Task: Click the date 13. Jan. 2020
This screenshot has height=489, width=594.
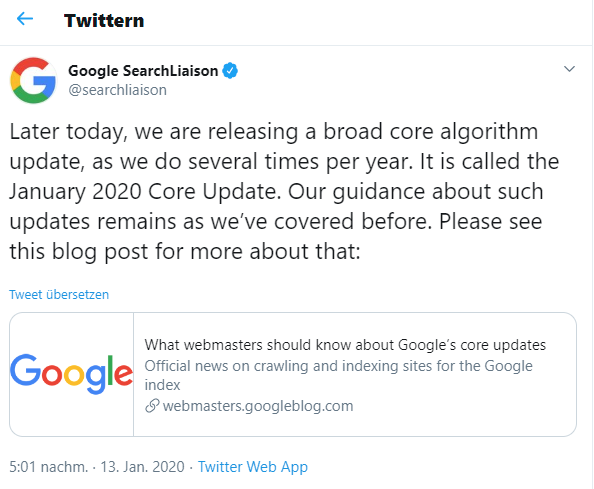Action: (x=142, y=467)
